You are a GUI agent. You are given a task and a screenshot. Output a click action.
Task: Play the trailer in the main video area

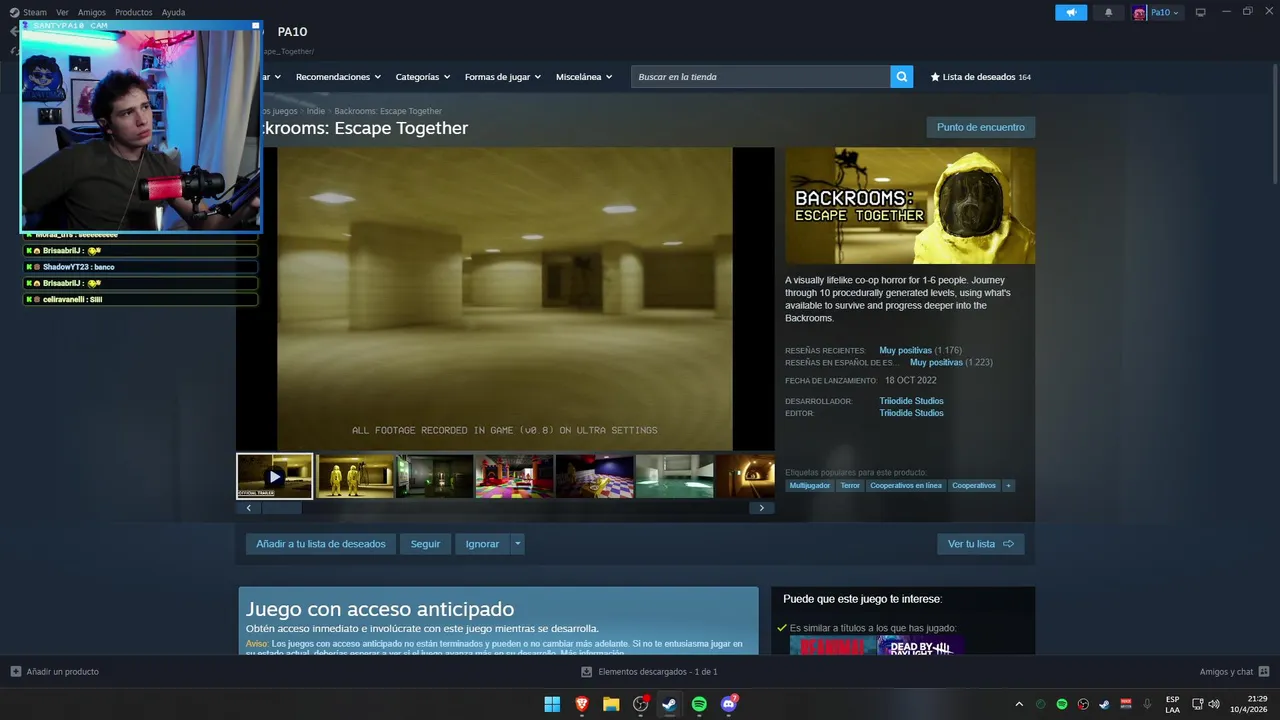pyautogui.click(x=505, y=299)
